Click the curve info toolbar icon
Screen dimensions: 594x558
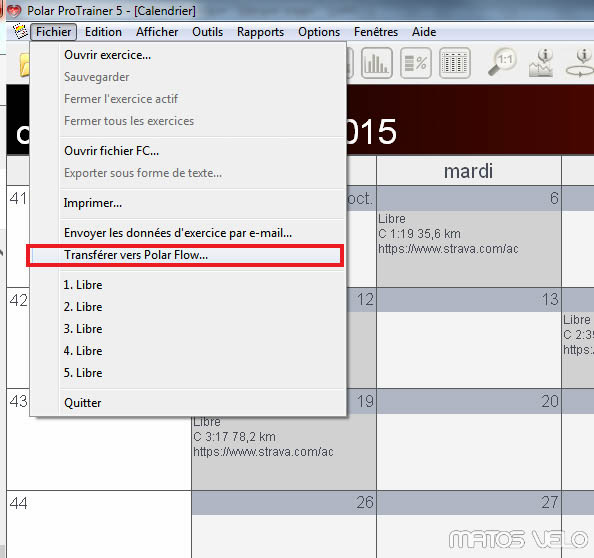pyautogui.click(x=541, y=63)
